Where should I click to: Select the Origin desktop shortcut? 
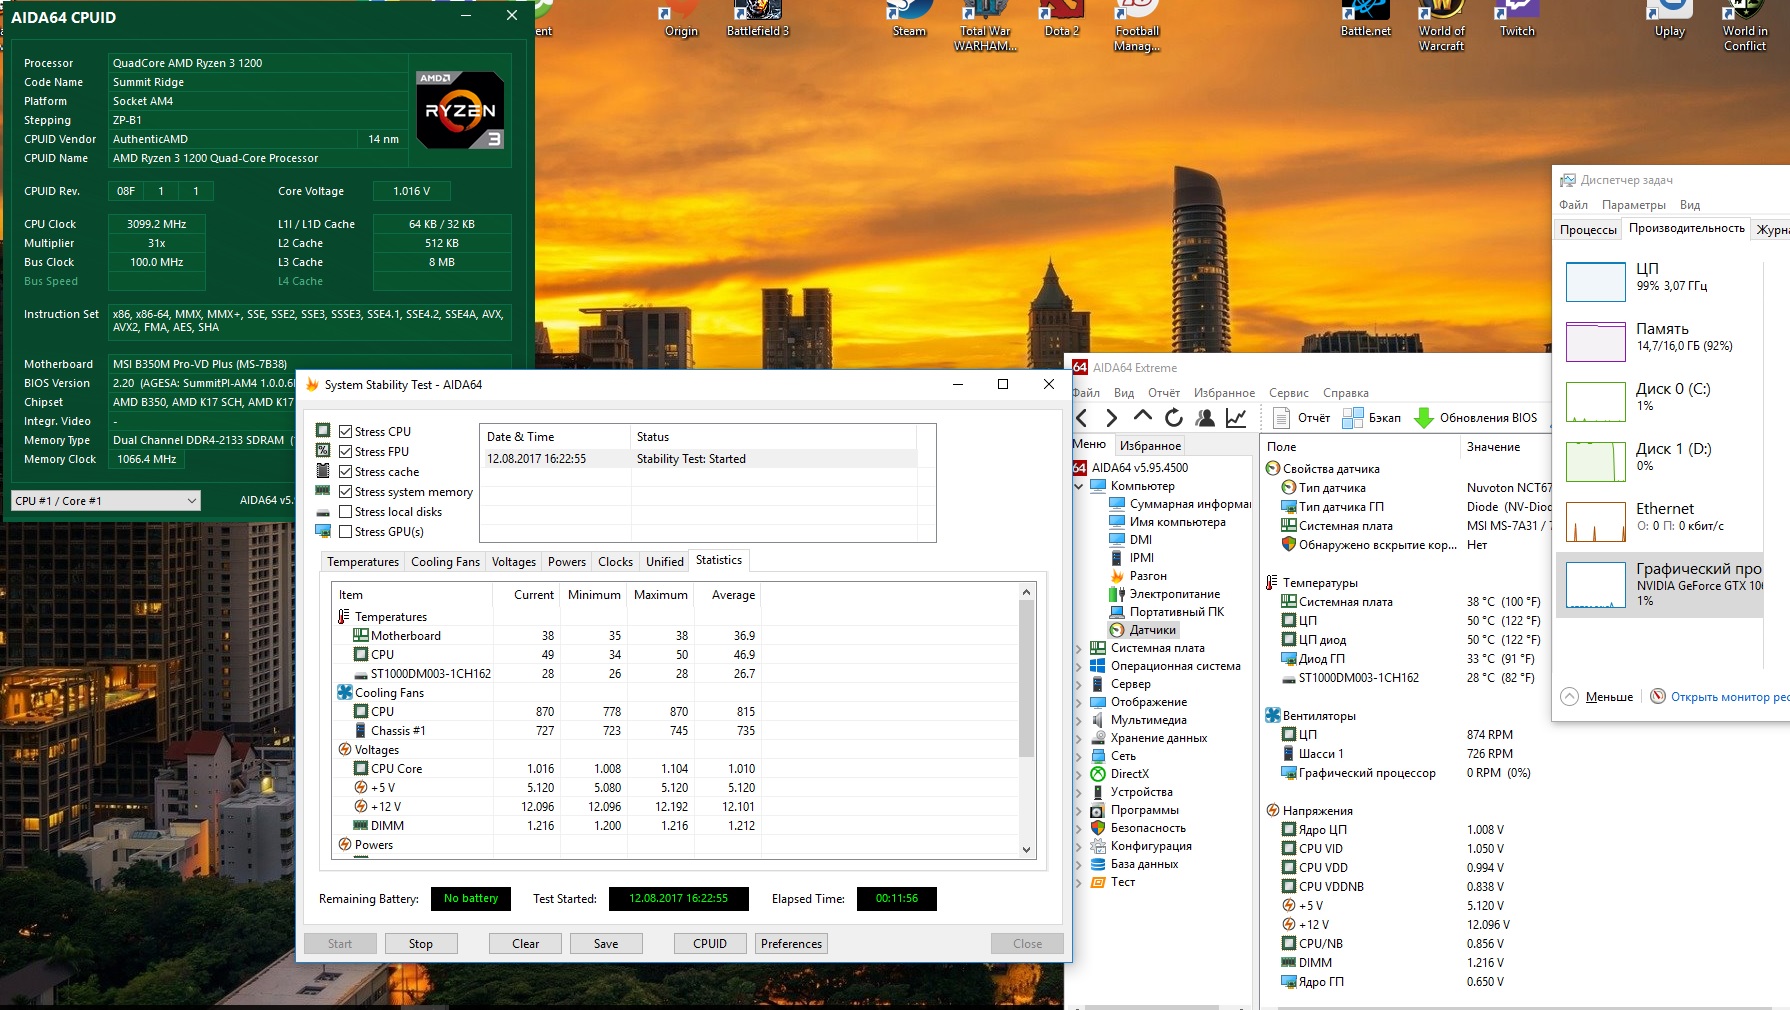pos(681,20)
